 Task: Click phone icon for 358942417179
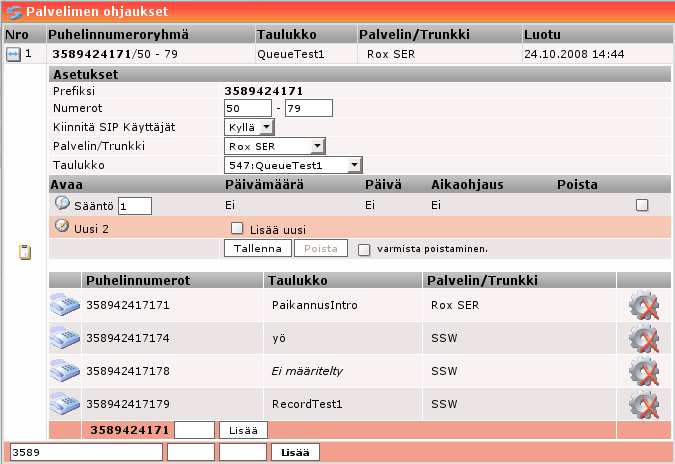pyautogui.click(x=65, y=404)
